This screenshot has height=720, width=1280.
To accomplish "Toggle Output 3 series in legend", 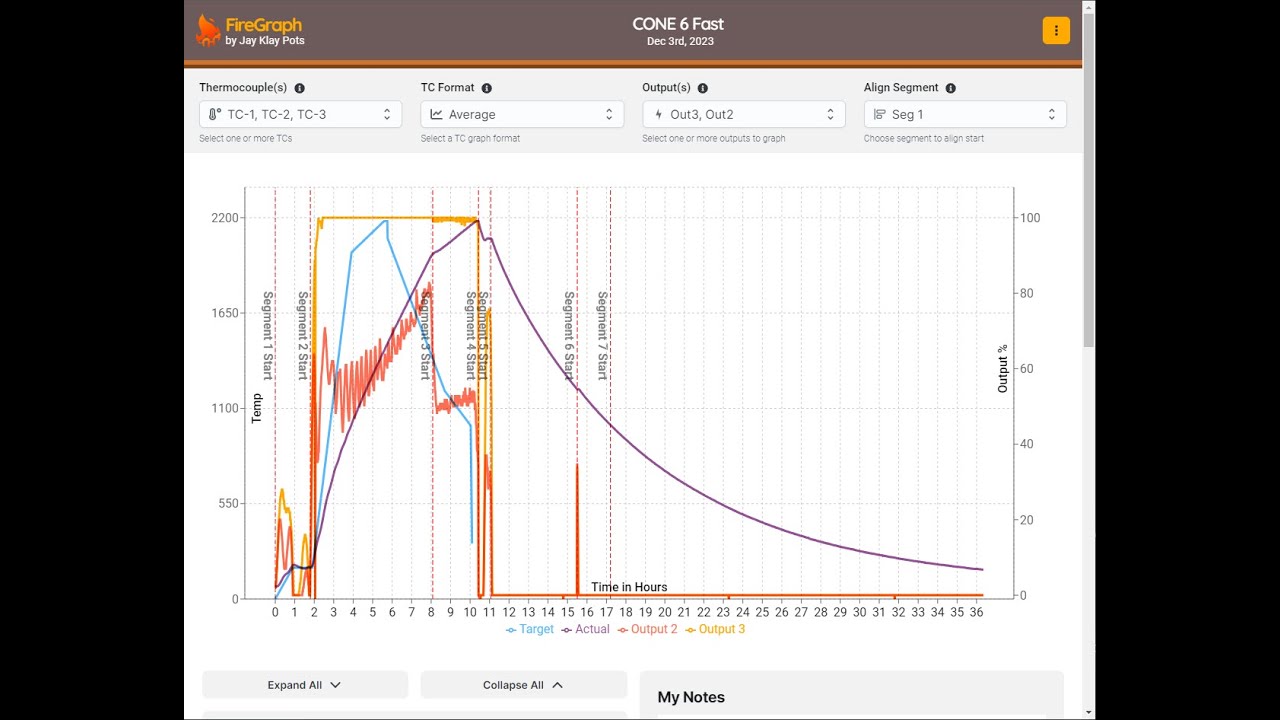I will coord(715,629).
